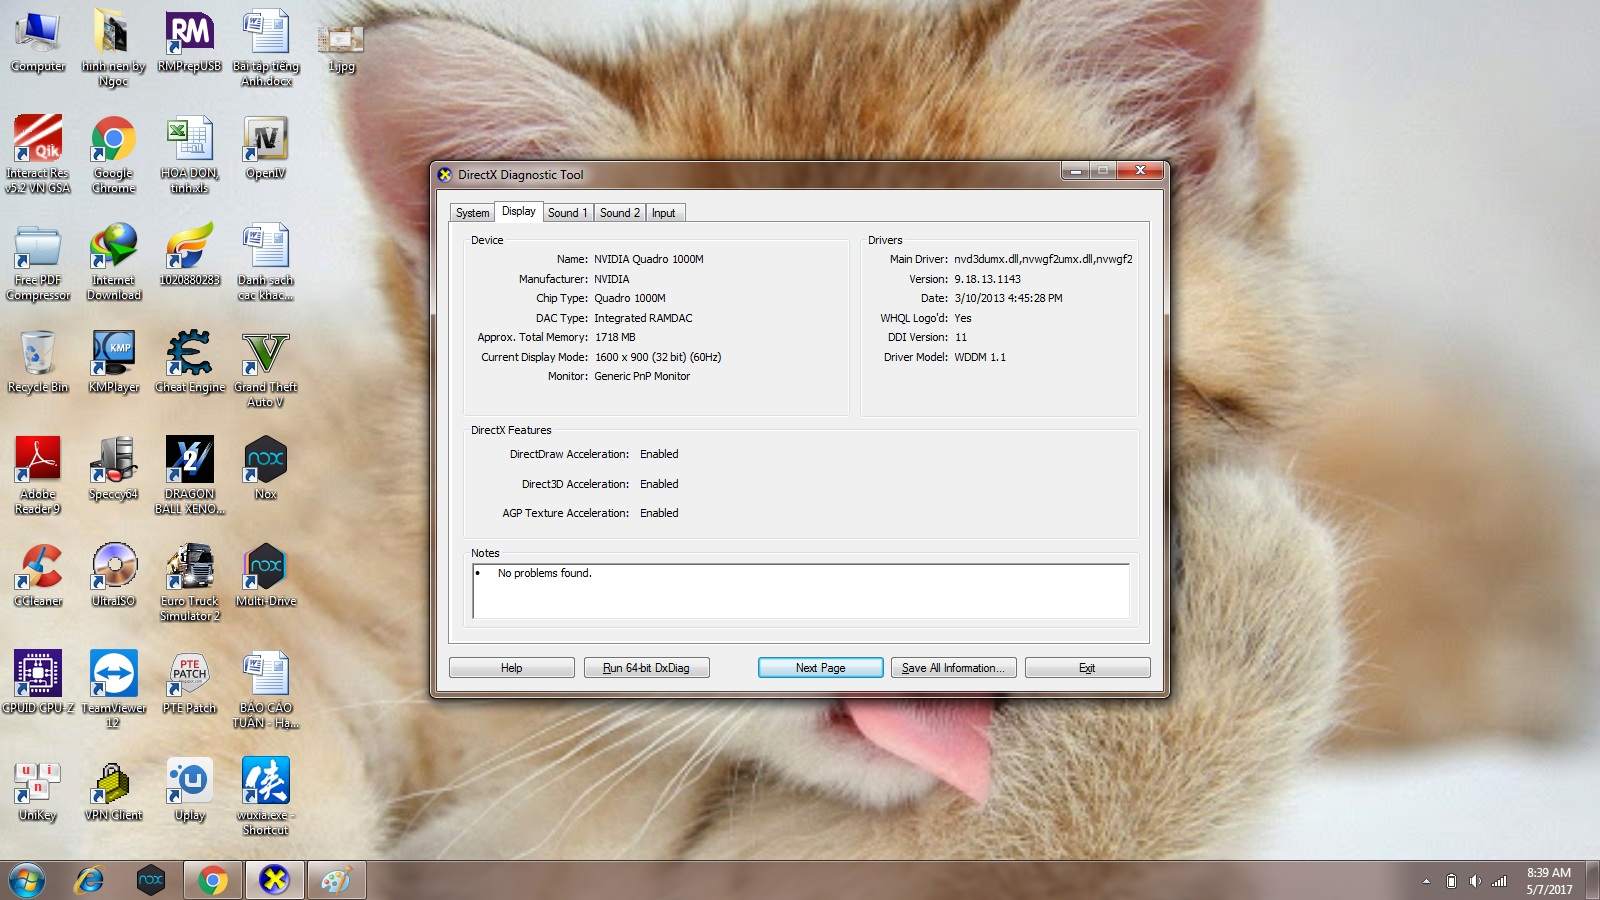The image size is (1600, 900).
Task: Open the 'hinh nen by Ngoc' folder icon
Action: 113,47
